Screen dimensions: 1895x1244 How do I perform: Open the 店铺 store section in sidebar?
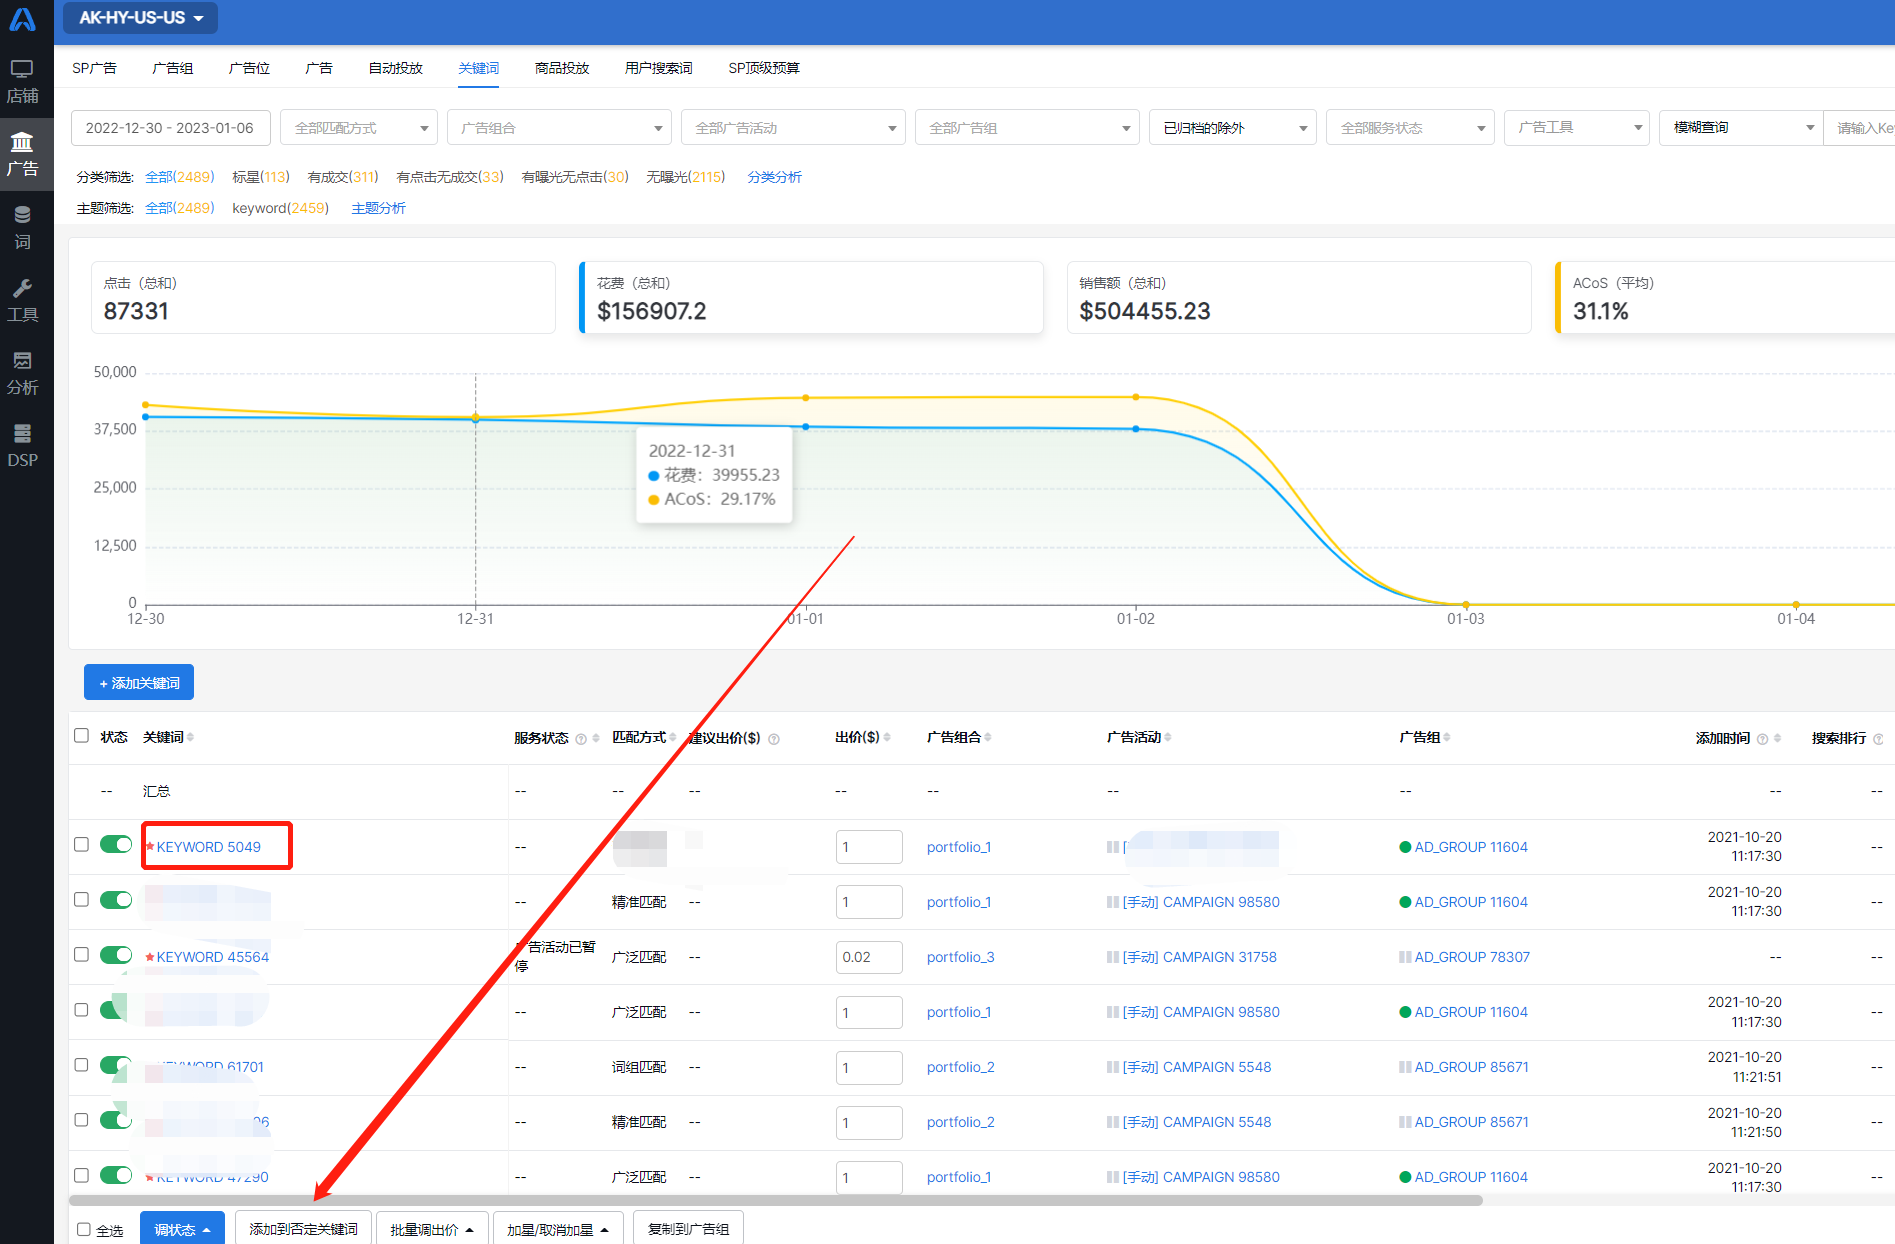pyautogui.click(x=22, y=81)
